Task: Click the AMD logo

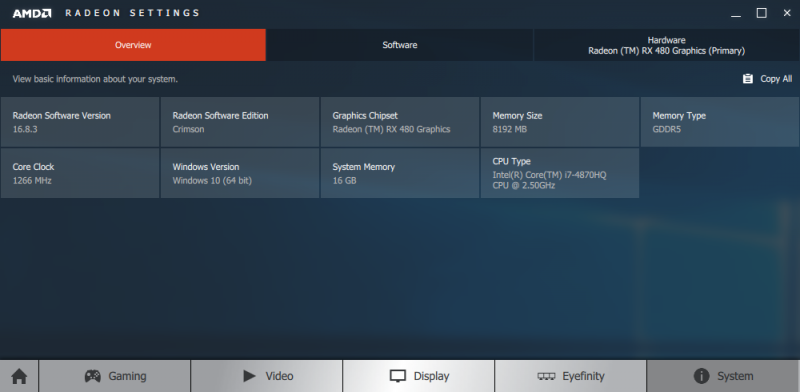Action: [32, 13]
